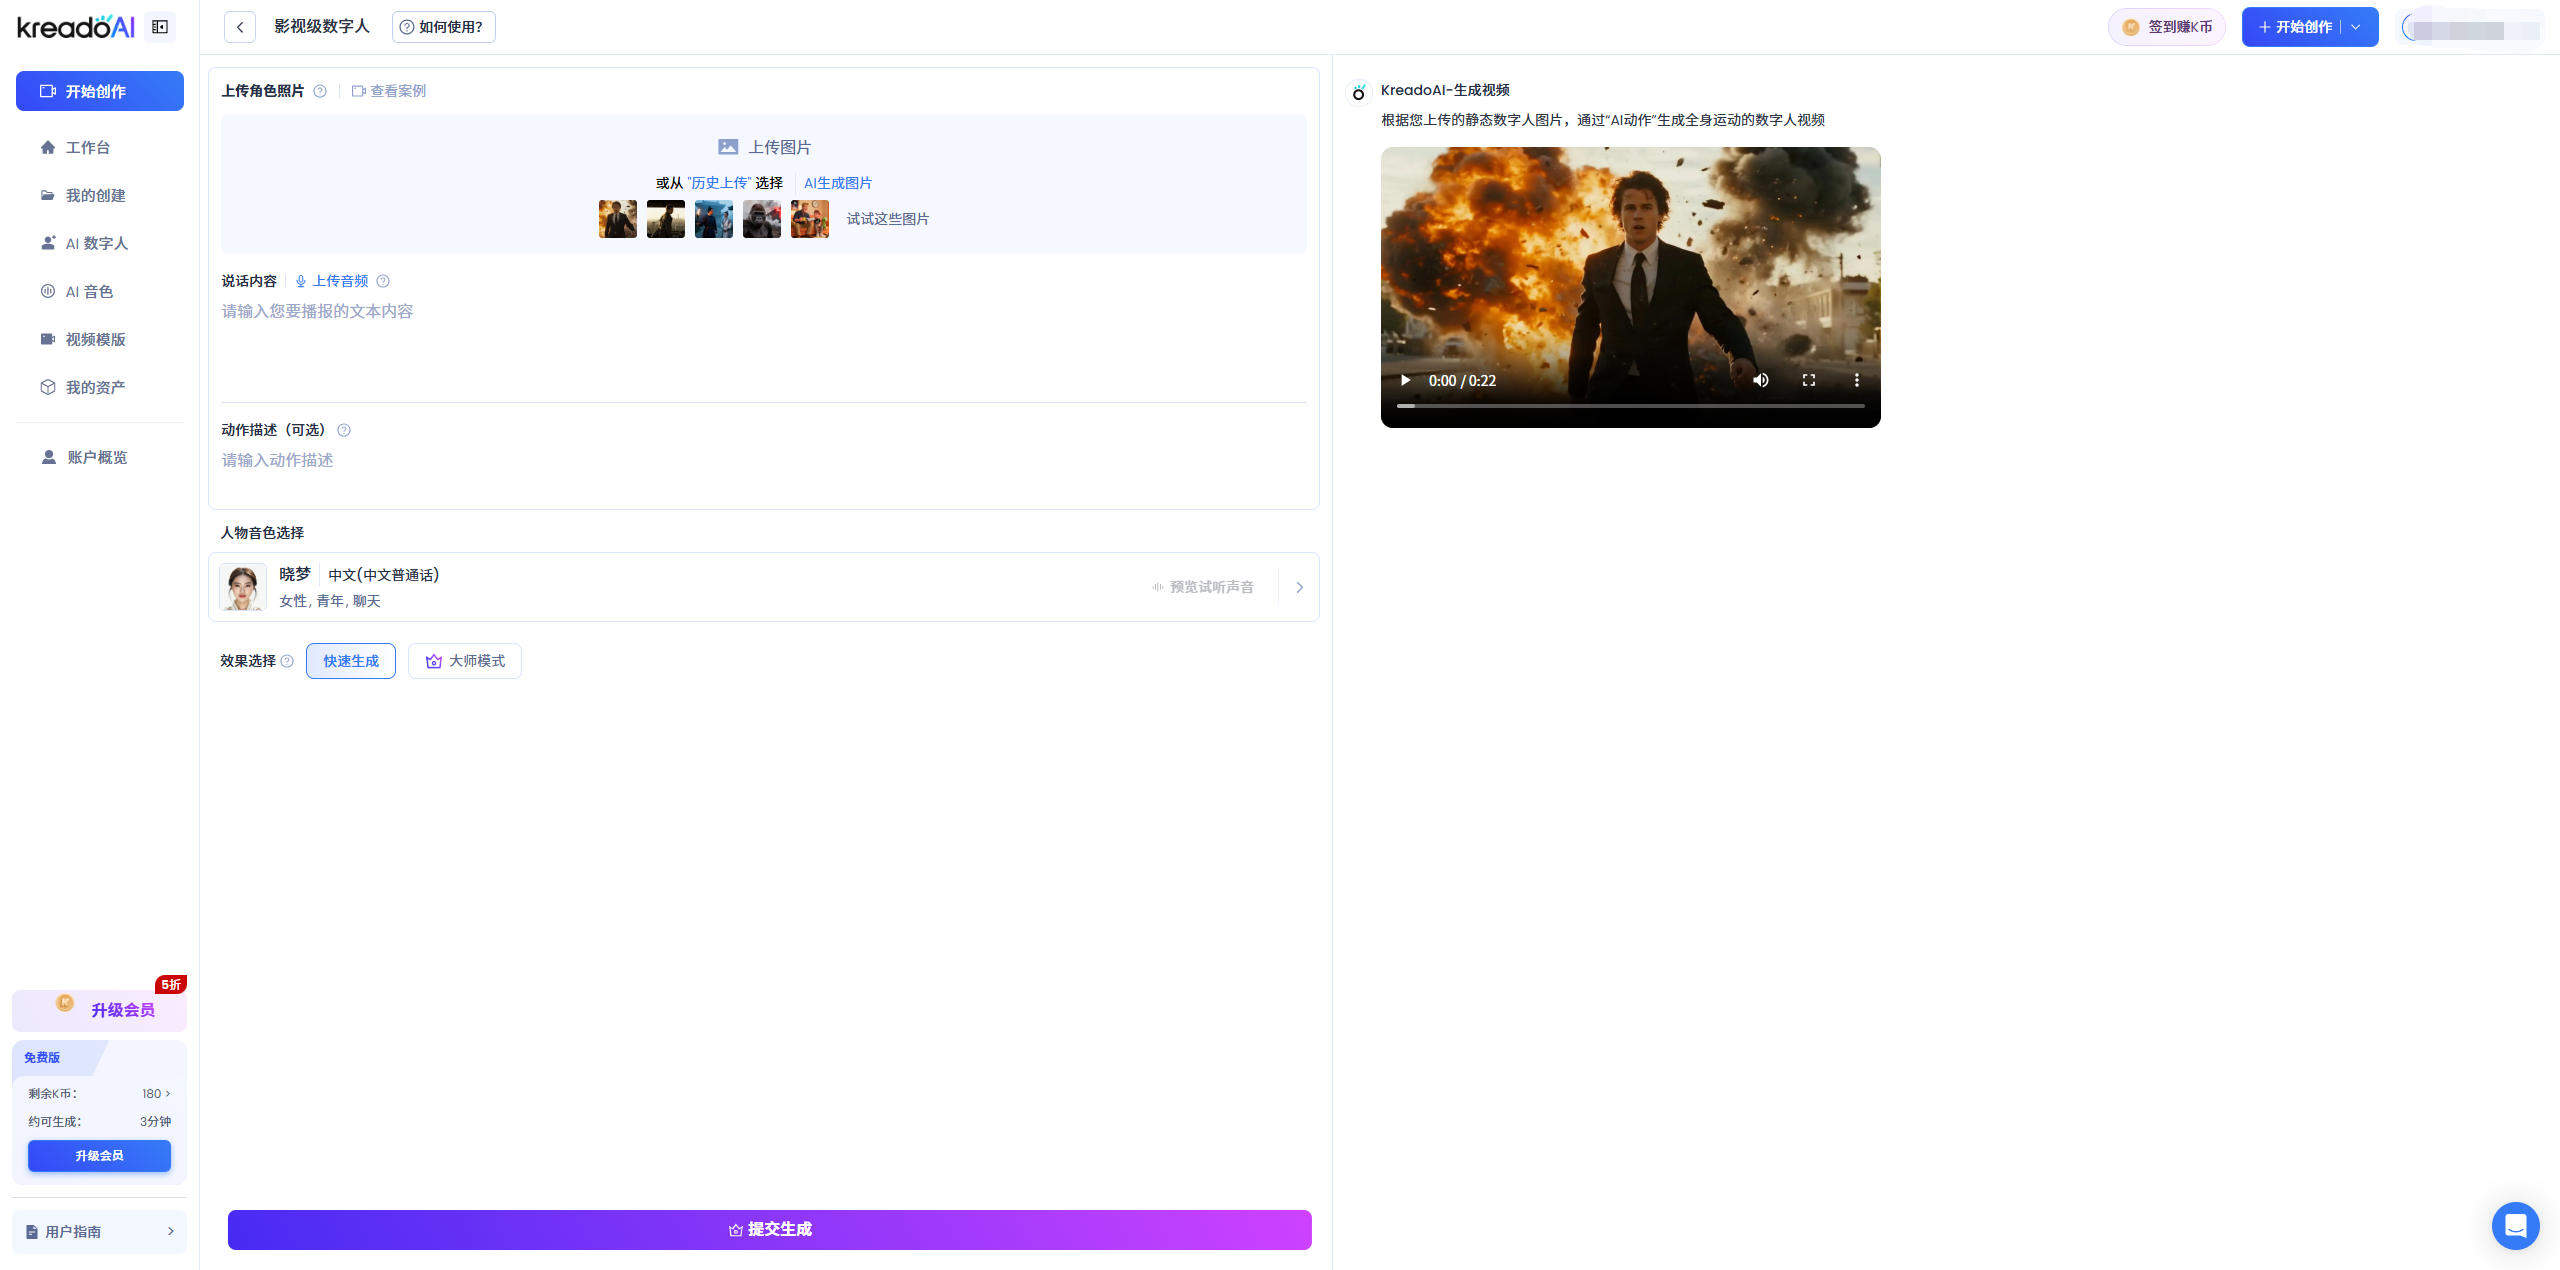Open 我的资产 in the sidebar
The image size is (2560, 1270).
coord(95,387)
